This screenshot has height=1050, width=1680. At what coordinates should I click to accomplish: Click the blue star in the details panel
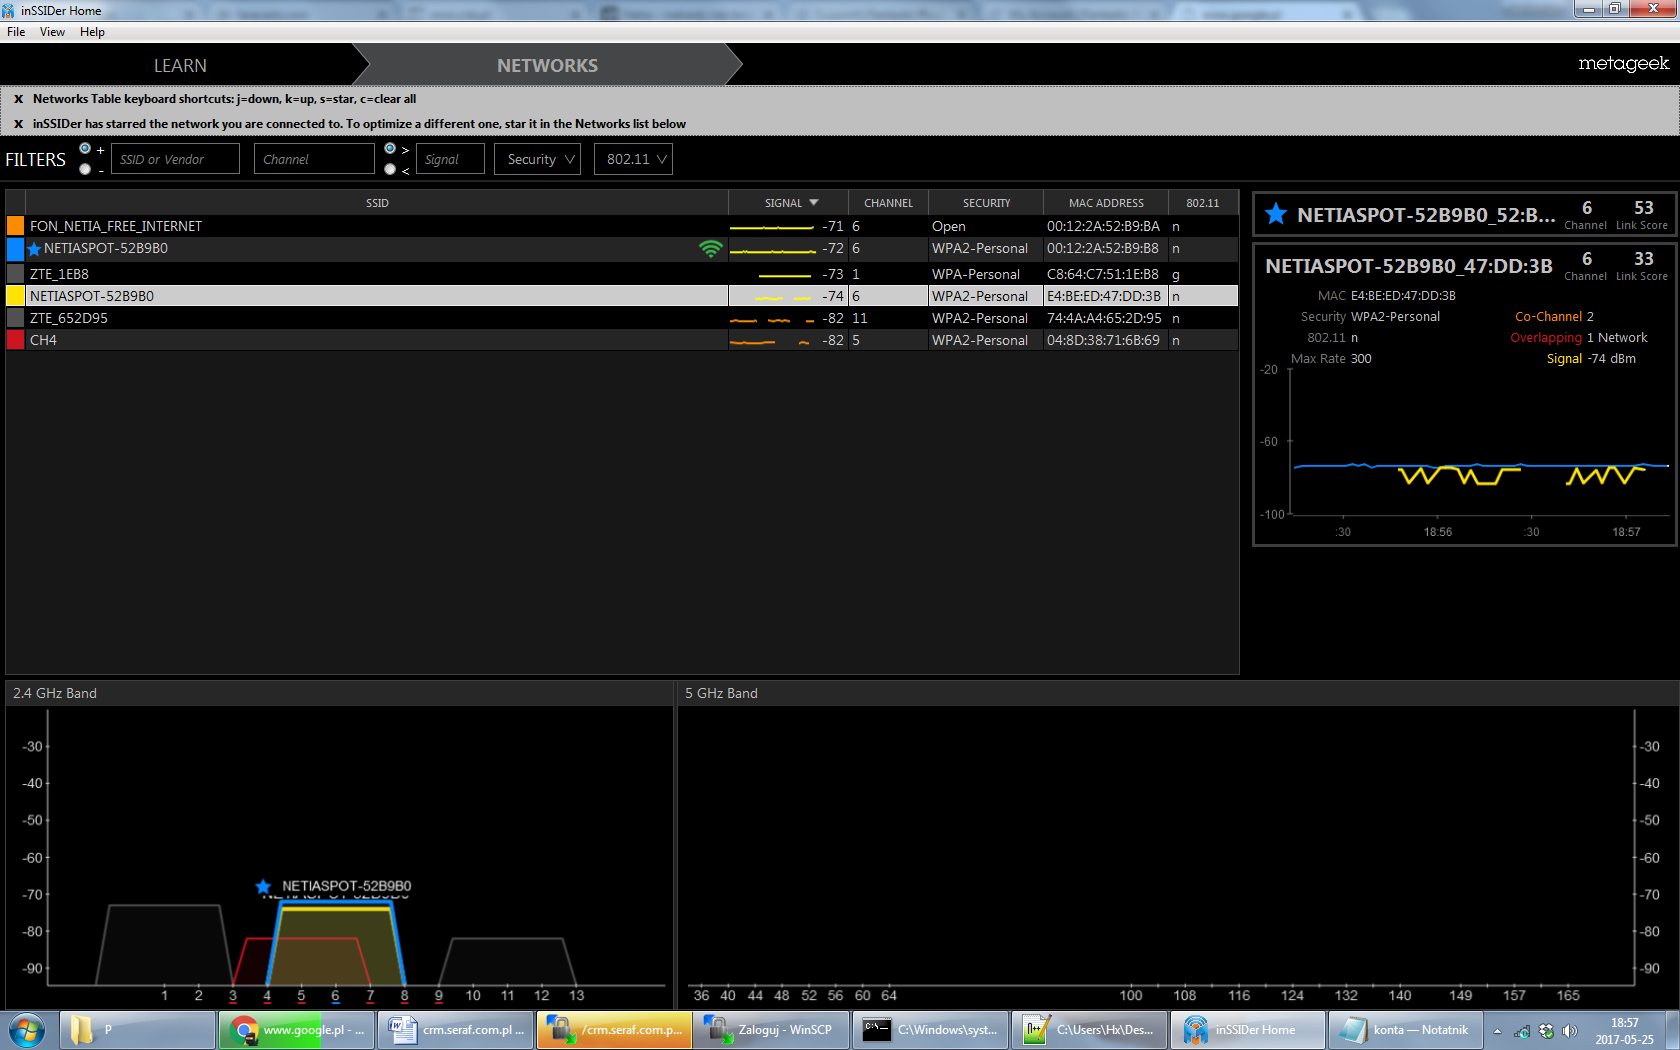tap(1276, 214)
